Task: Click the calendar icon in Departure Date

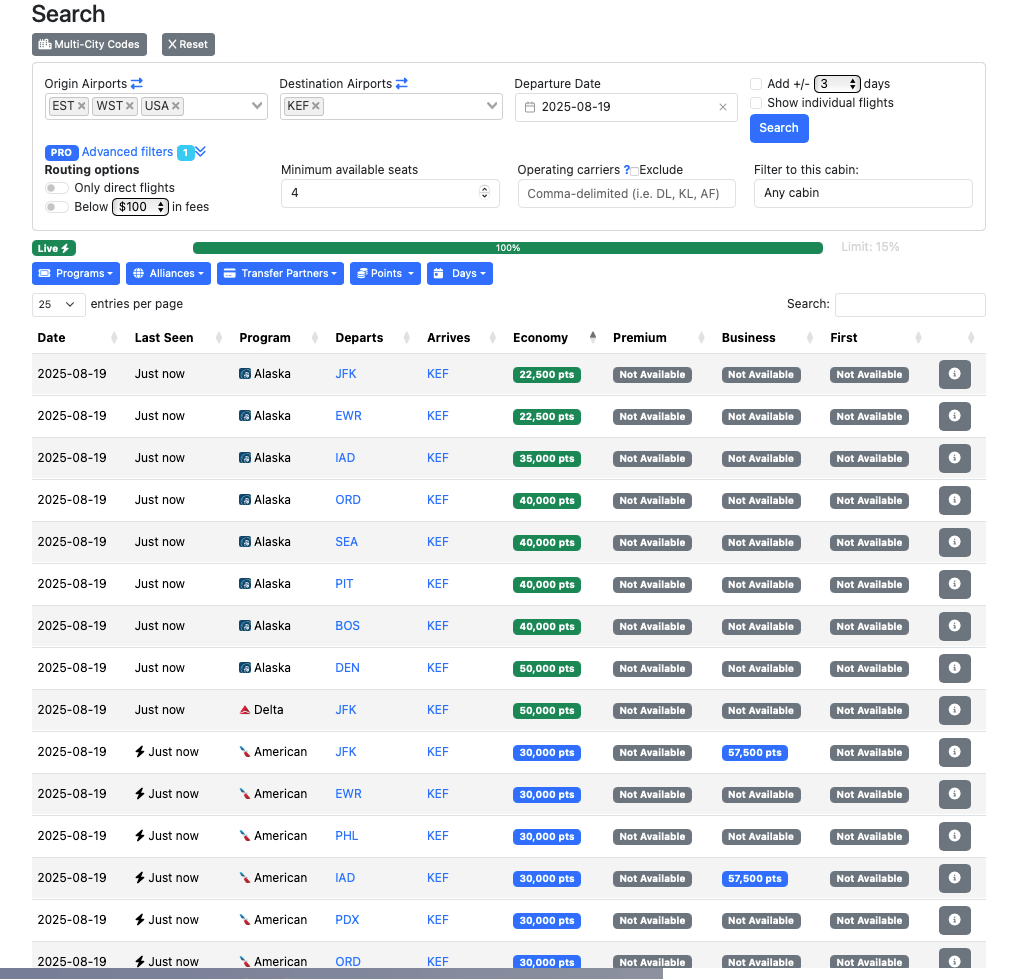Action: [x=530, y=107]
